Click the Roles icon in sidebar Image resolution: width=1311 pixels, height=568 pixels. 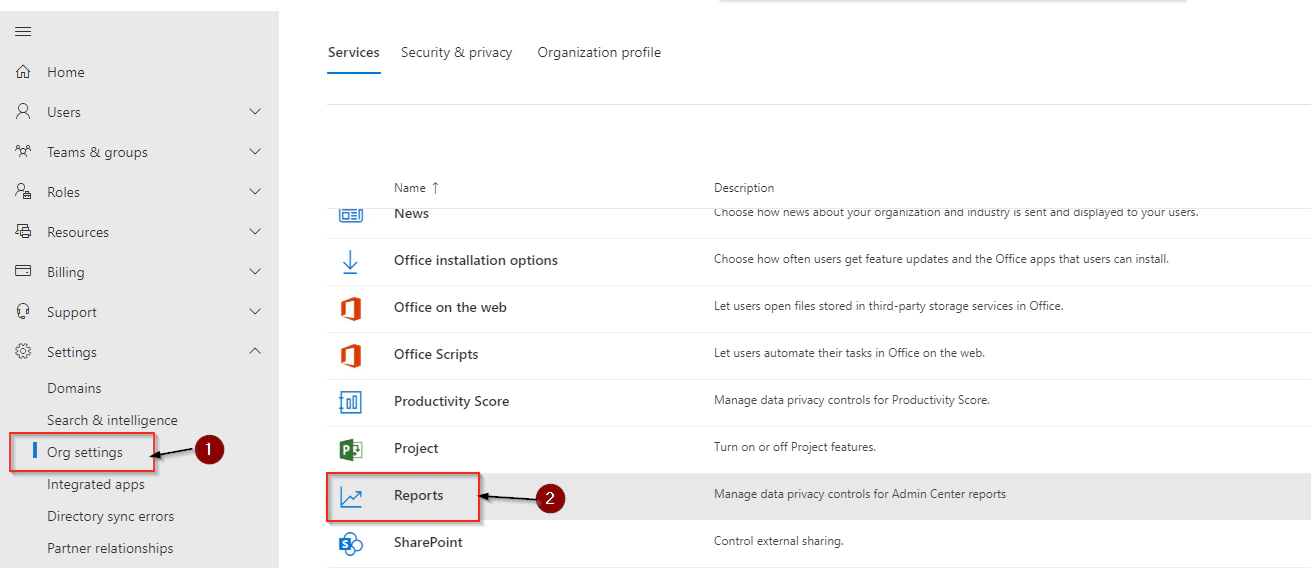pos(23,192)
